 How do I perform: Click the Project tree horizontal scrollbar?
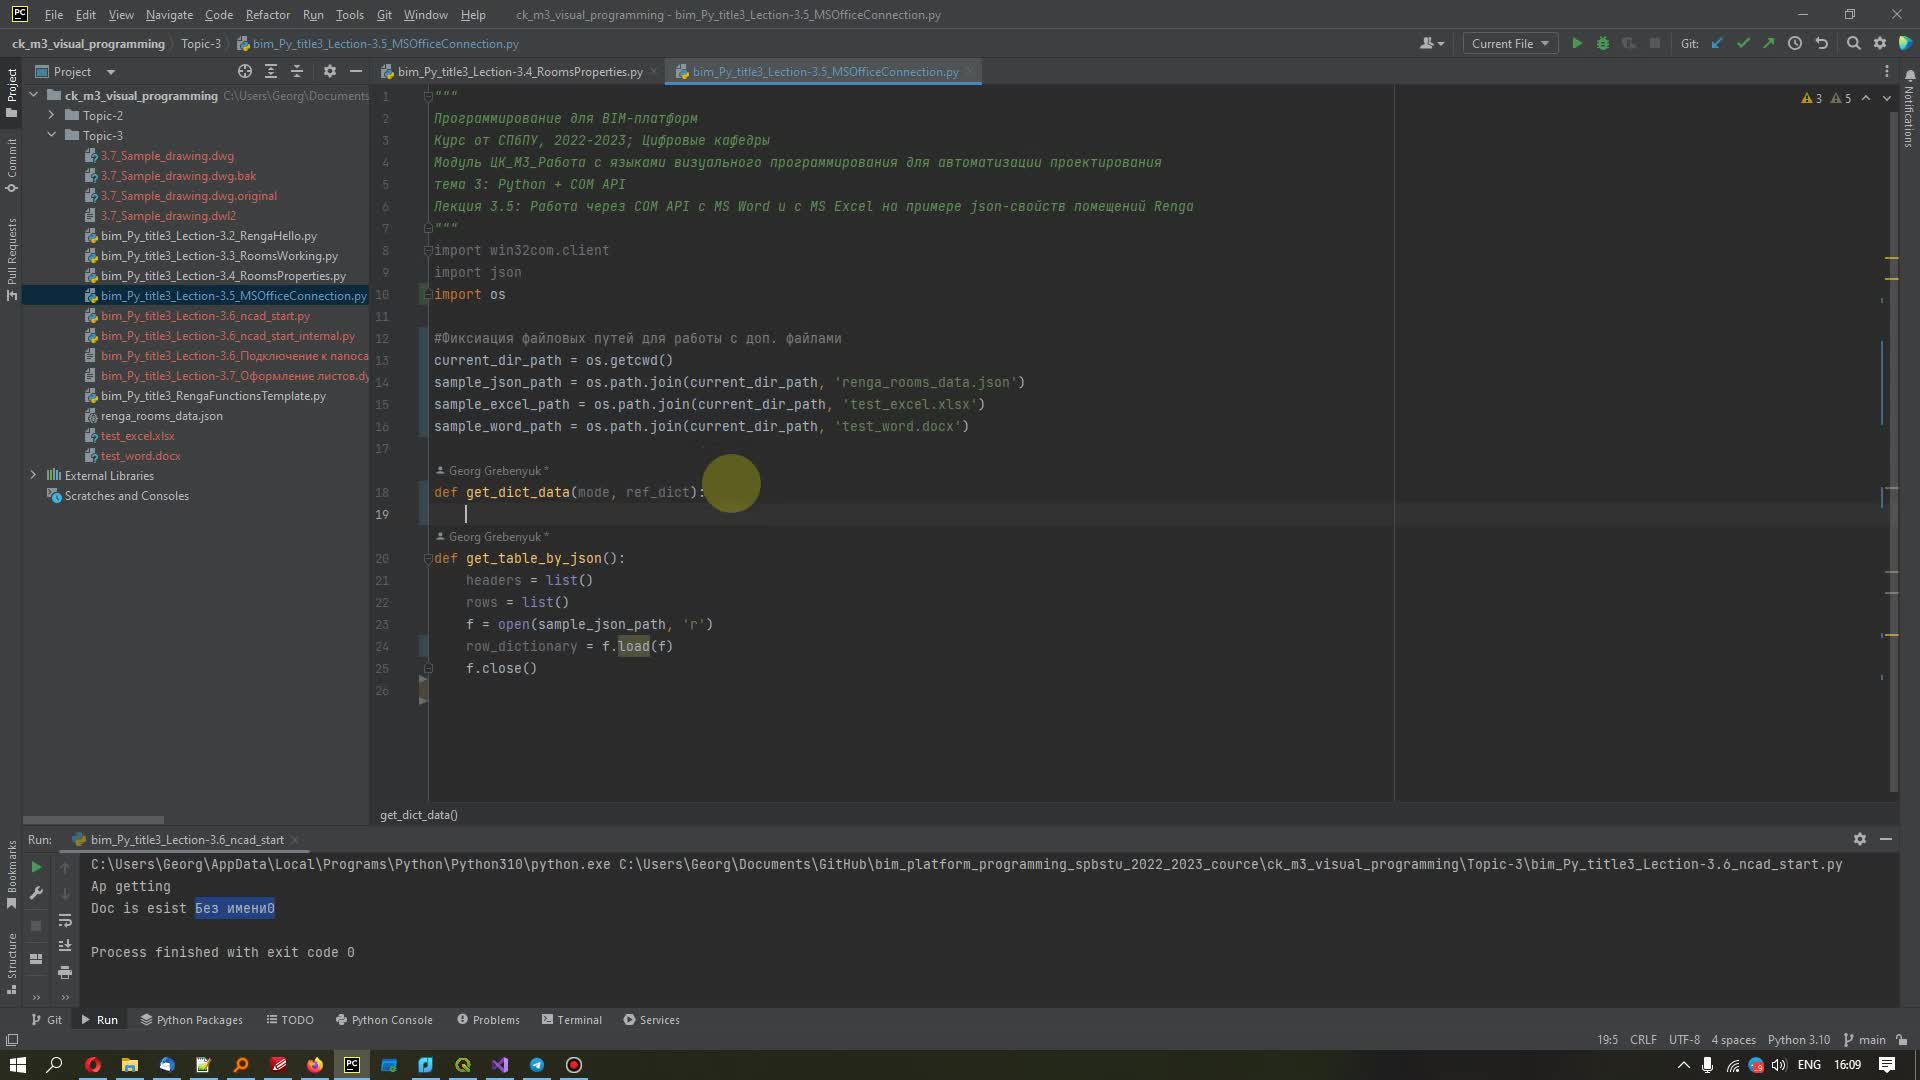pyautogui.click(x=93, y=820)
